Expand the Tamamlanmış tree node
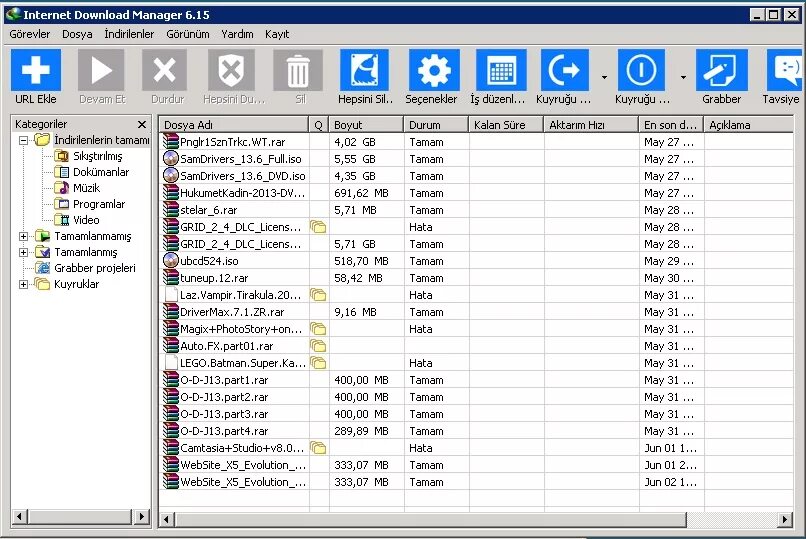806x539 pixels. click(24, 252)
